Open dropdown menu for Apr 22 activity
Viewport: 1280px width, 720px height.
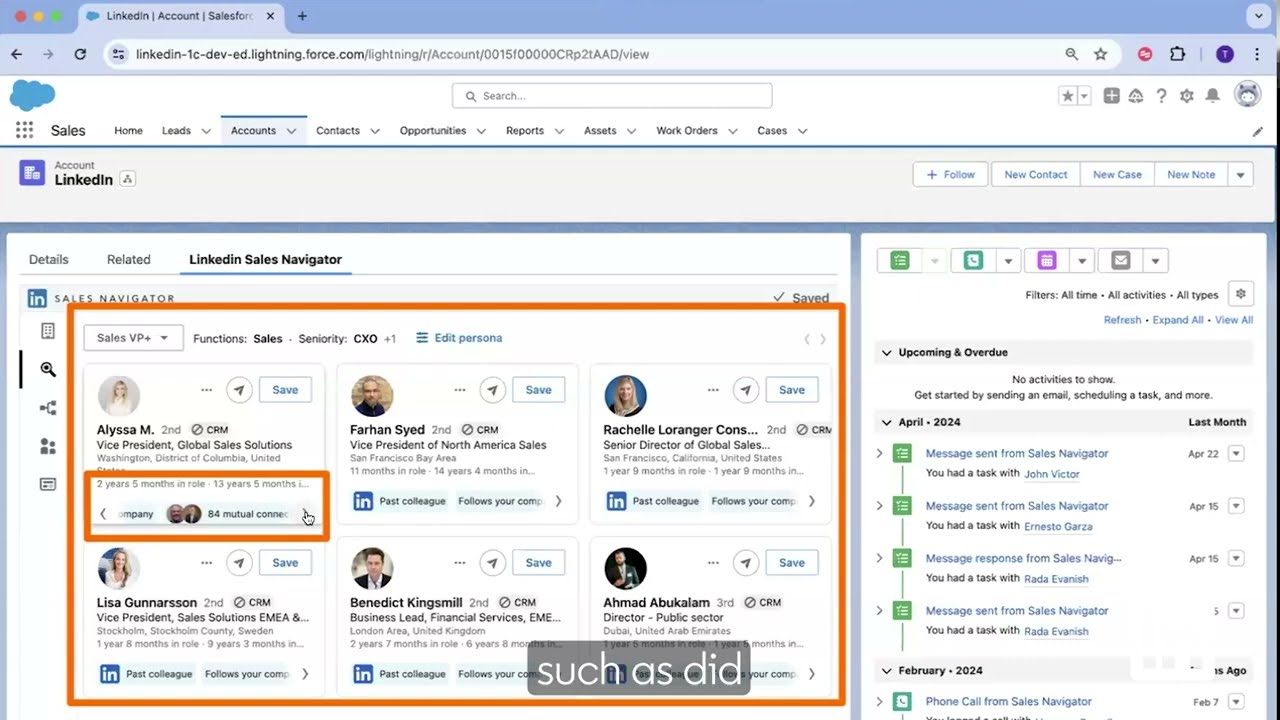pos(1236,453)
